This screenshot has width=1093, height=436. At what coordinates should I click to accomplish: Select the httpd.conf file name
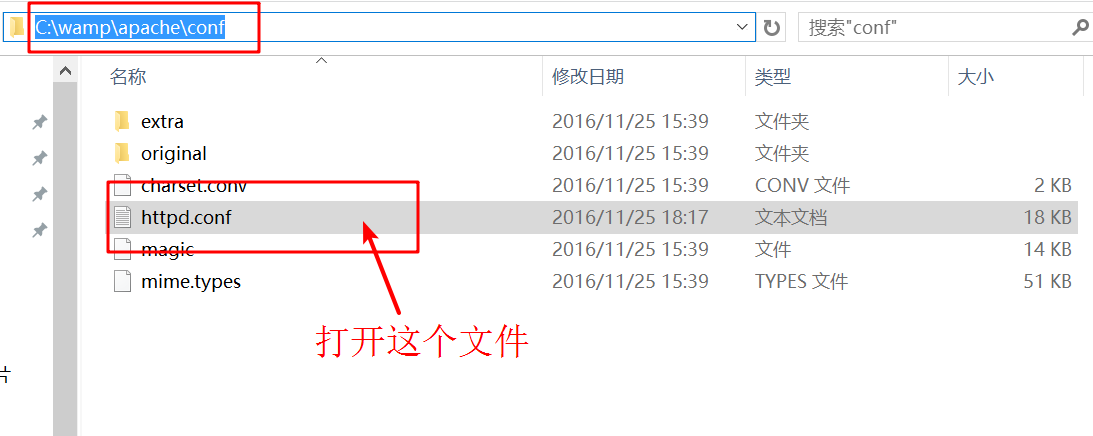click(x=186, y=218)
